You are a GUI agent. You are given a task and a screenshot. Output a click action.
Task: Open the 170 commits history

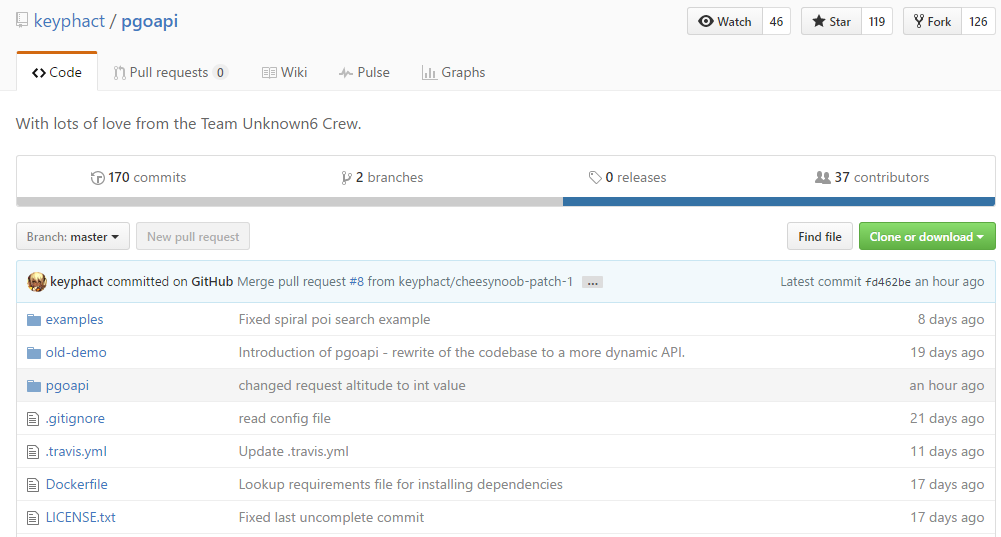pos(138,178)
